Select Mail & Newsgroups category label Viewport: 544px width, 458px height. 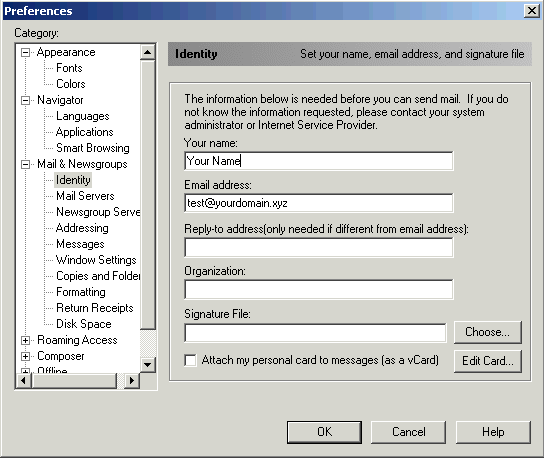(82, 164)
